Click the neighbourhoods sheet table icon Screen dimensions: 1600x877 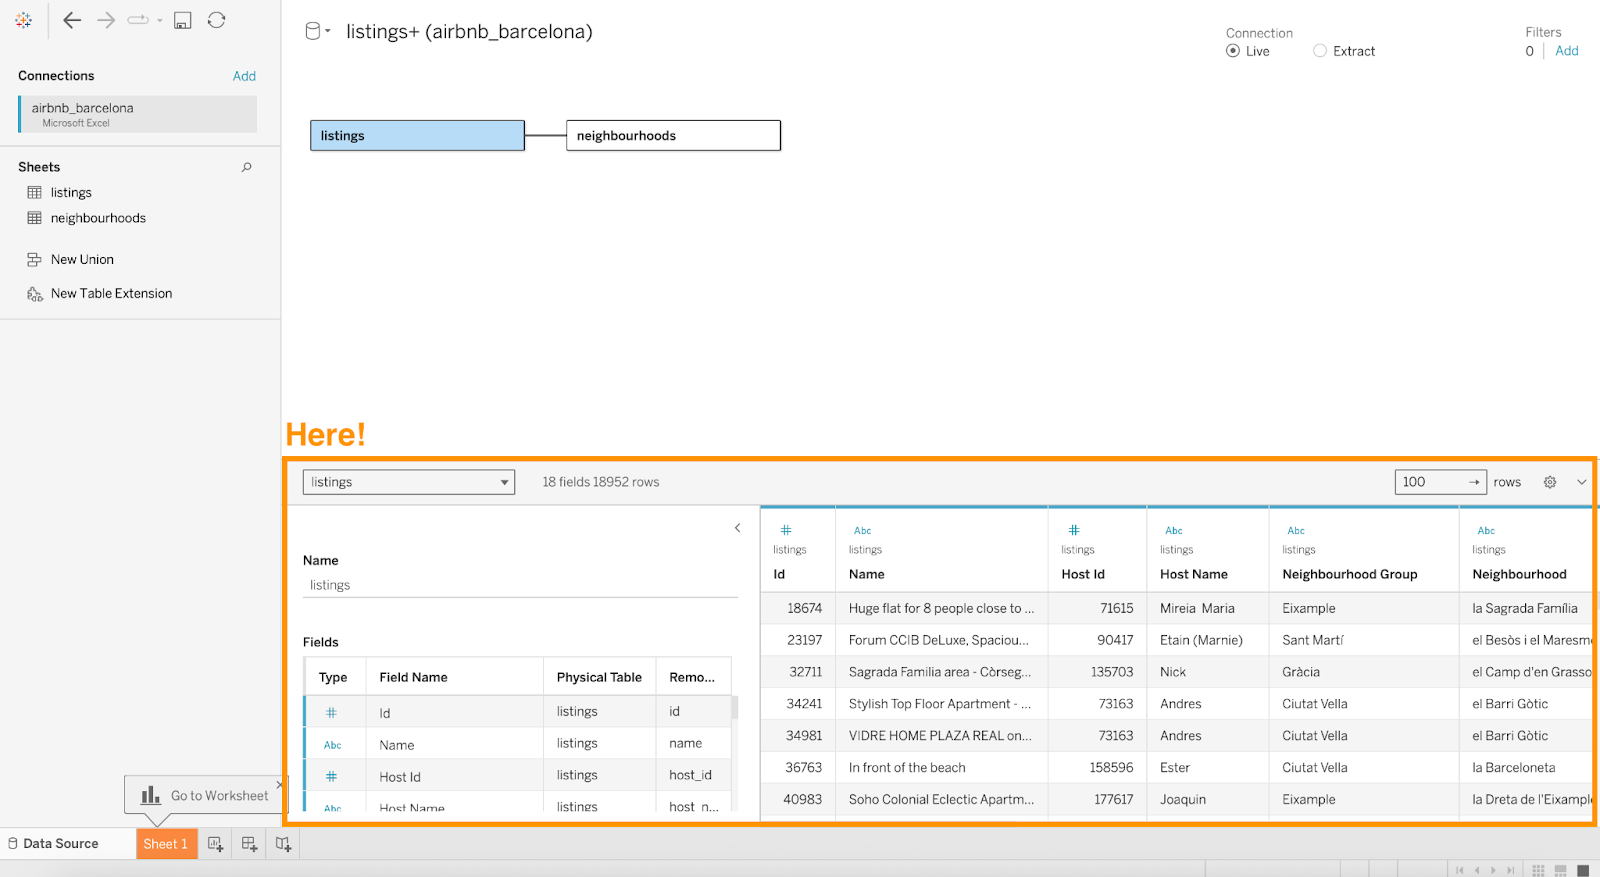34,218
